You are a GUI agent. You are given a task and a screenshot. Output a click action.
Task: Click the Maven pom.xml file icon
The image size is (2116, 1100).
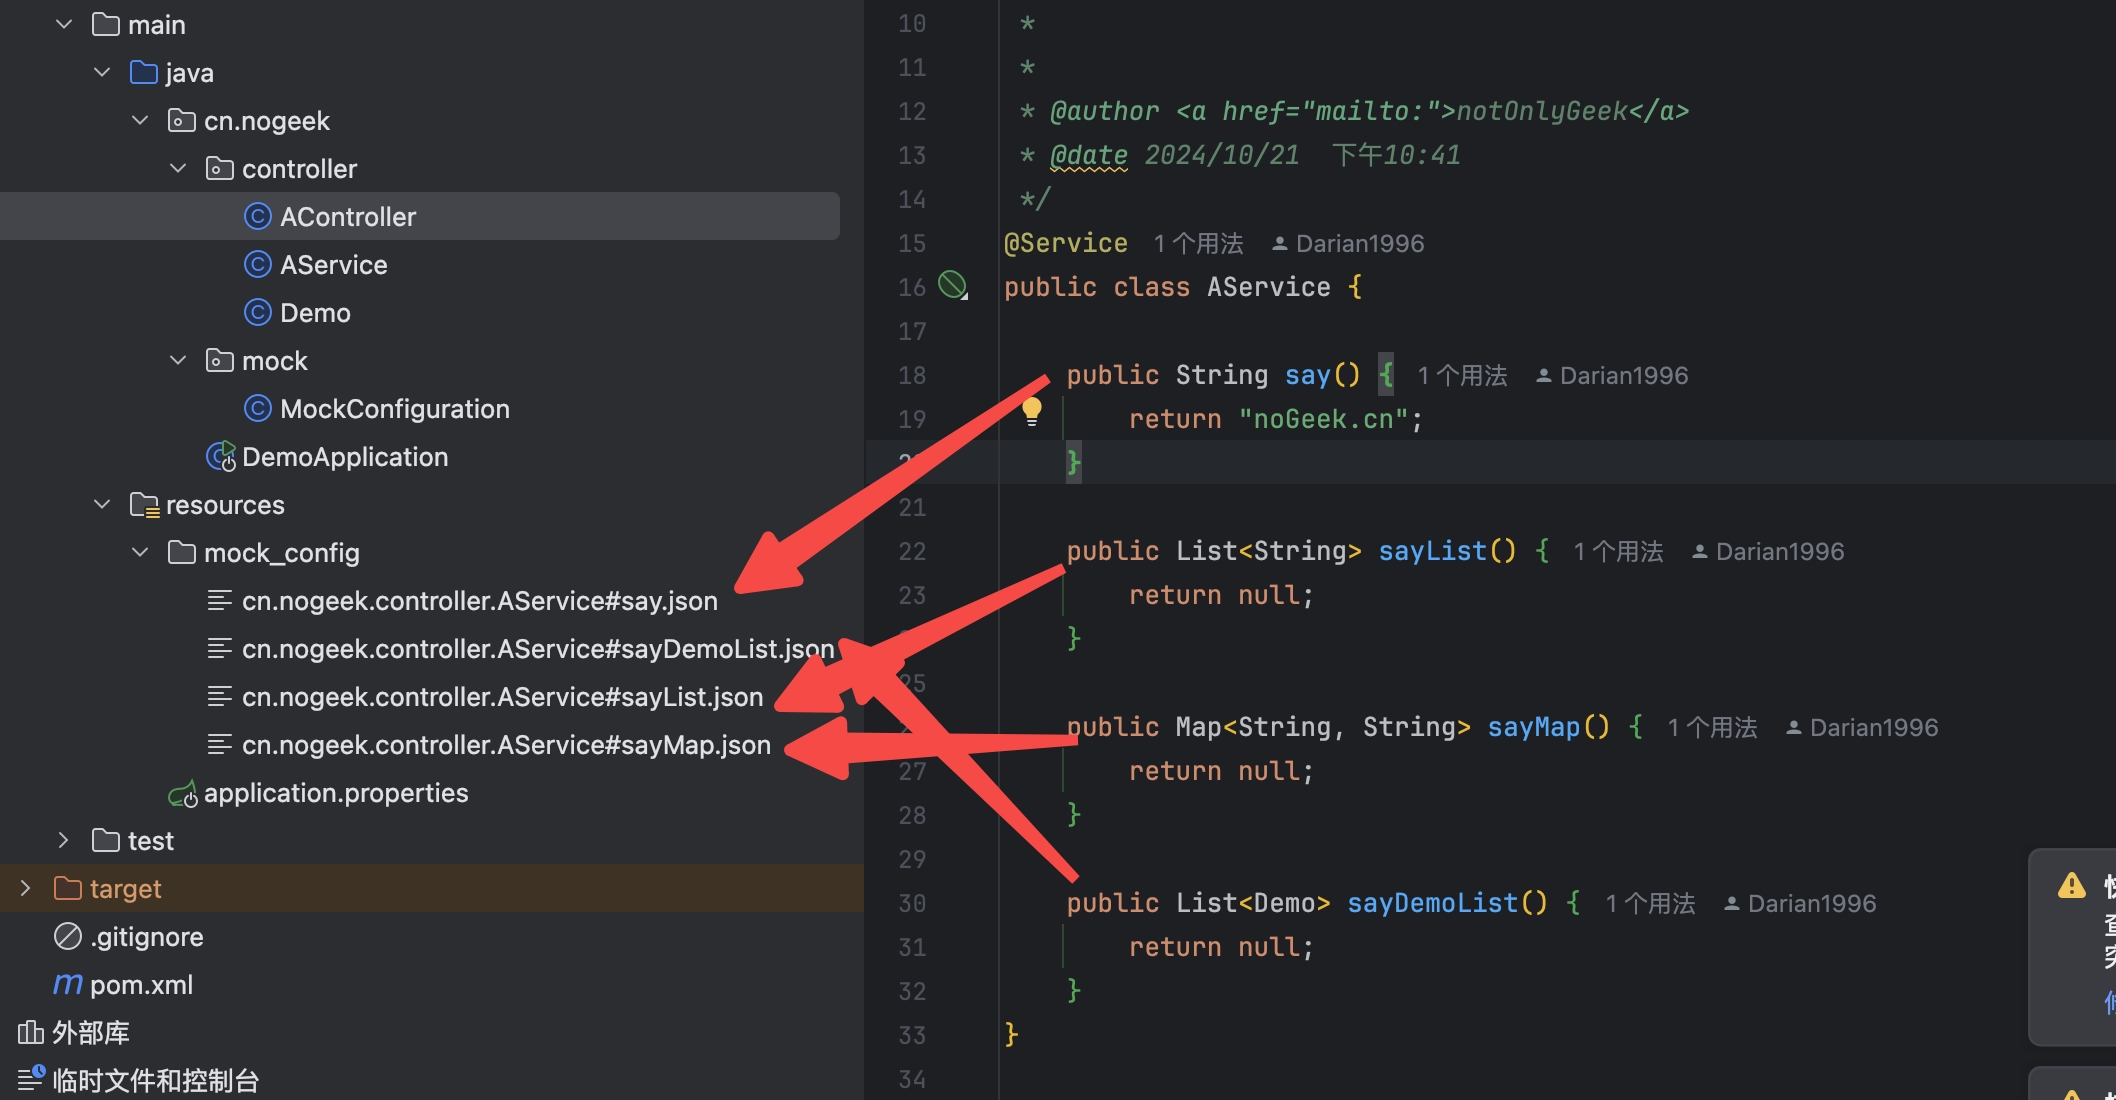click(x=67, y=985)
